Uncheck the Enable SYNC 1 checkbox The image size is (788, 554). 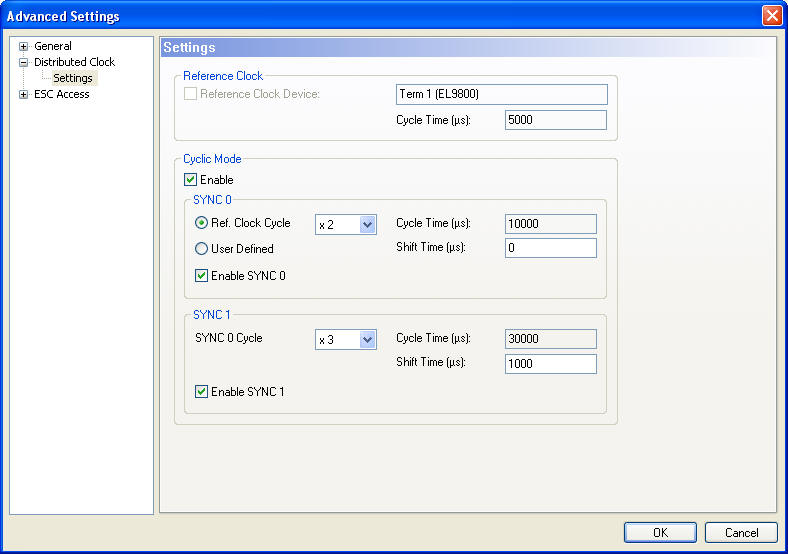[201, 391]
